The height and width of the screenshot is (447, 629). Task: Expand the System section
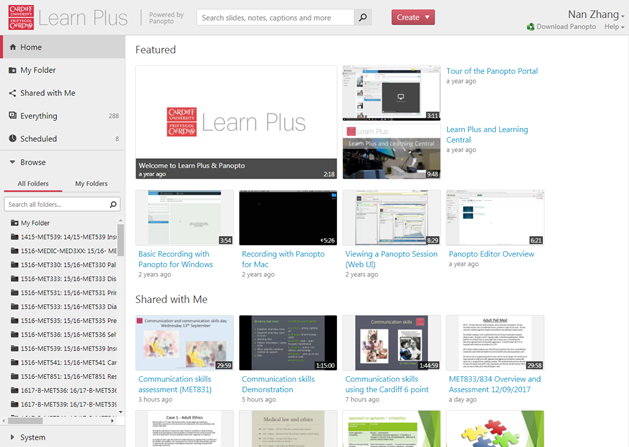point(27,437)
